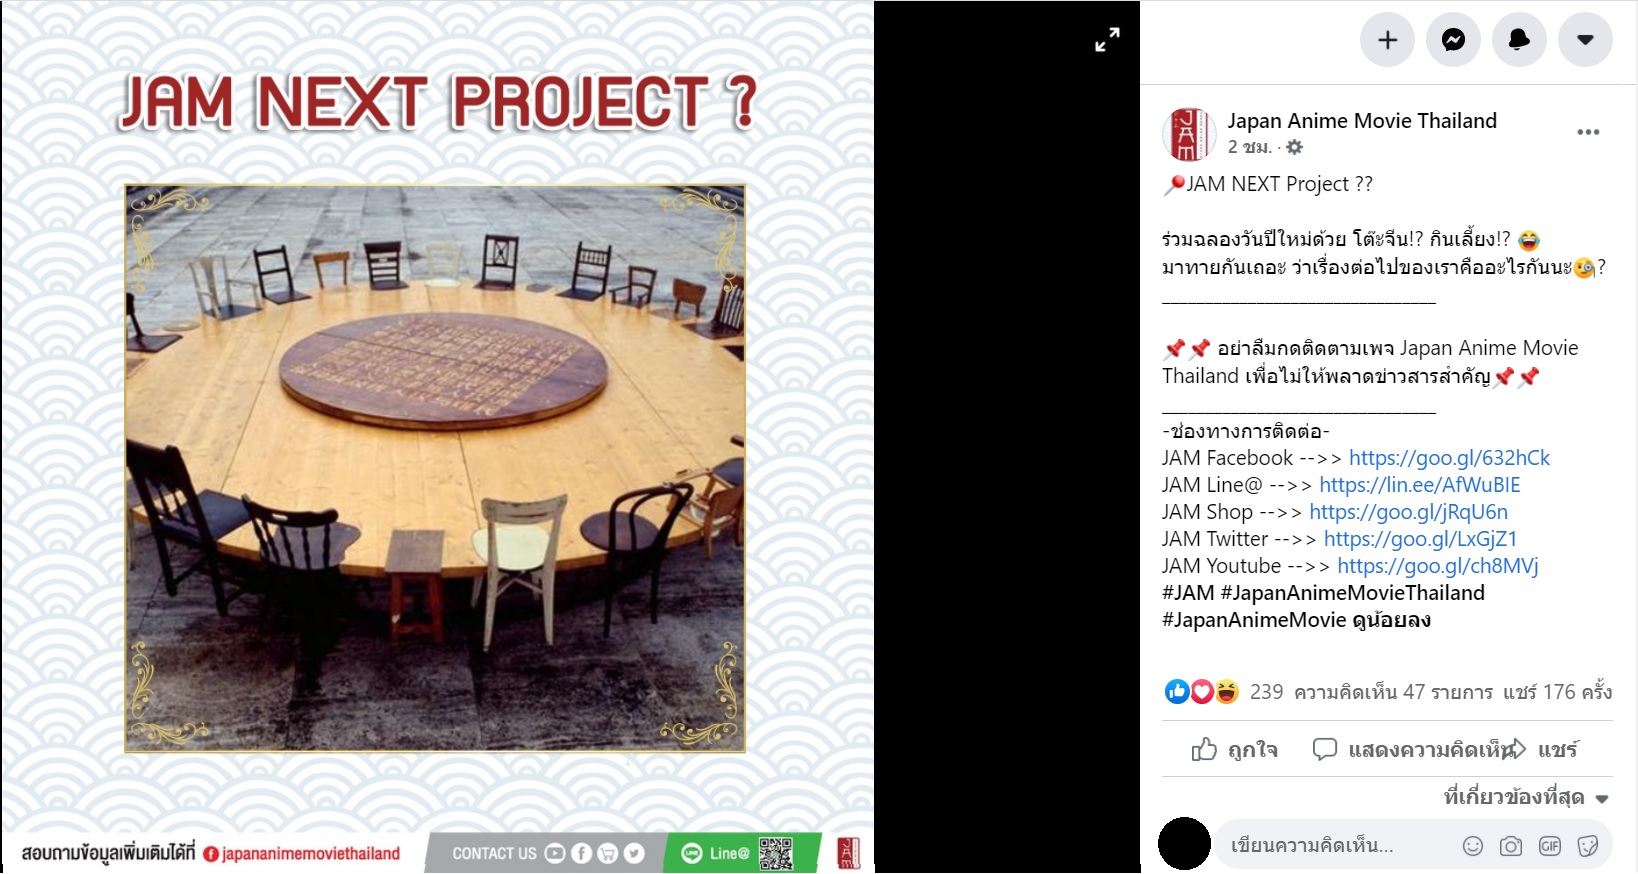
Task: Expand post text with ดูน้อยลง toggle
Action: (x=1391, y=620)
